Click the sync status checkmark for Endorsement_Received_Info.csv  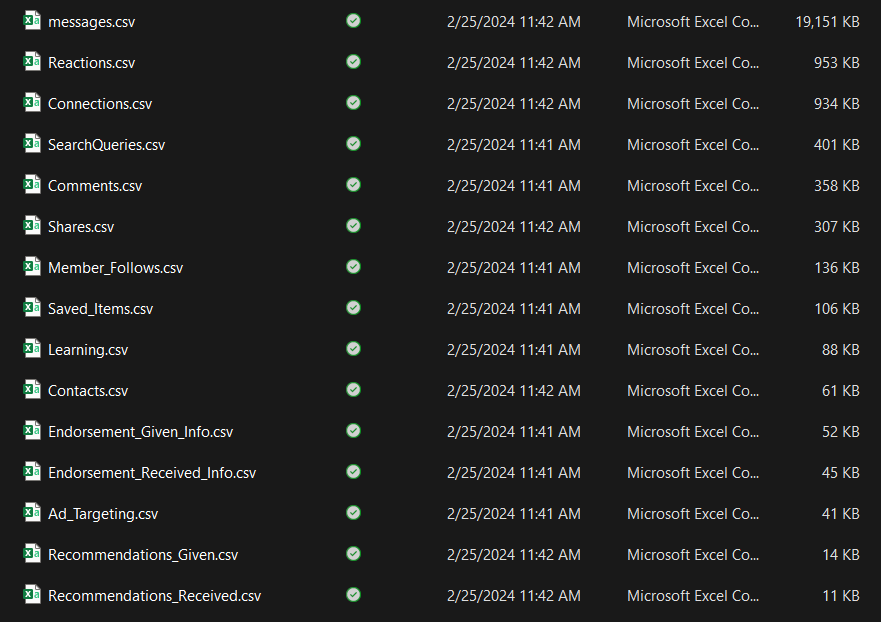pyautogui.click(x=353, y=472)
